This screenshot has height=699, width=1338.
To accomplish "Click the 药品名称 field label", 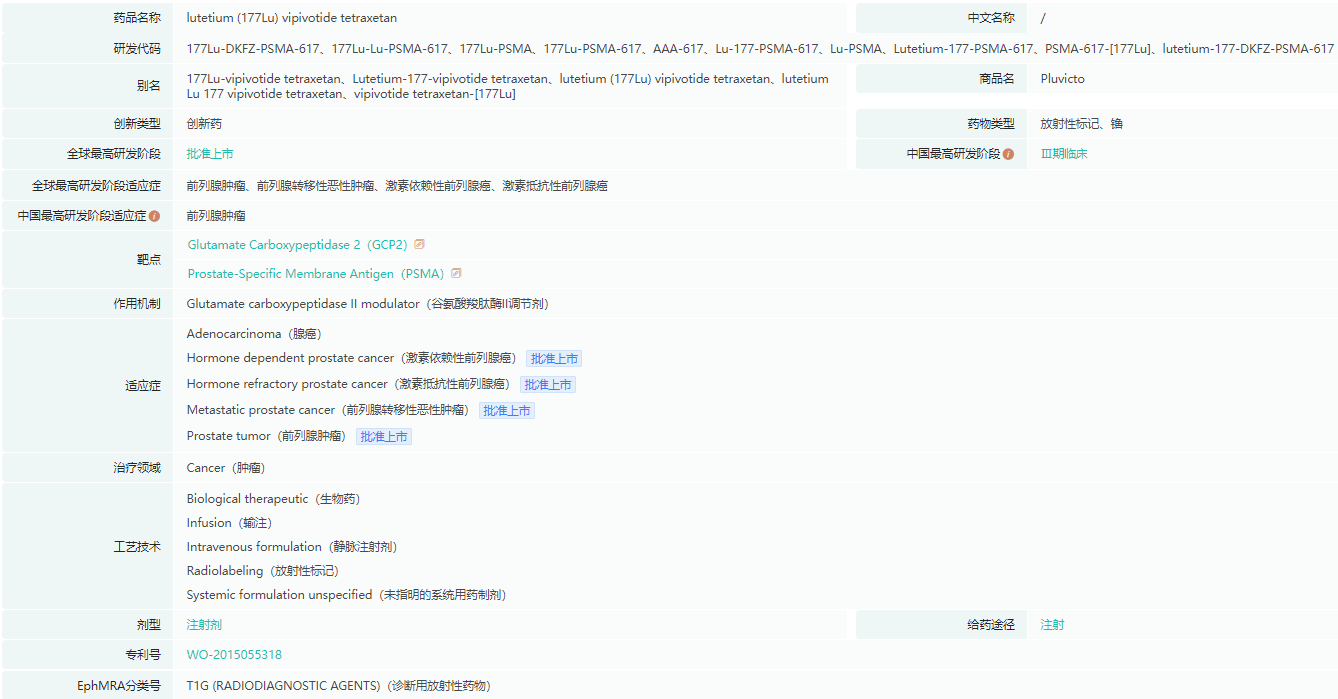I will click(137, 18).
